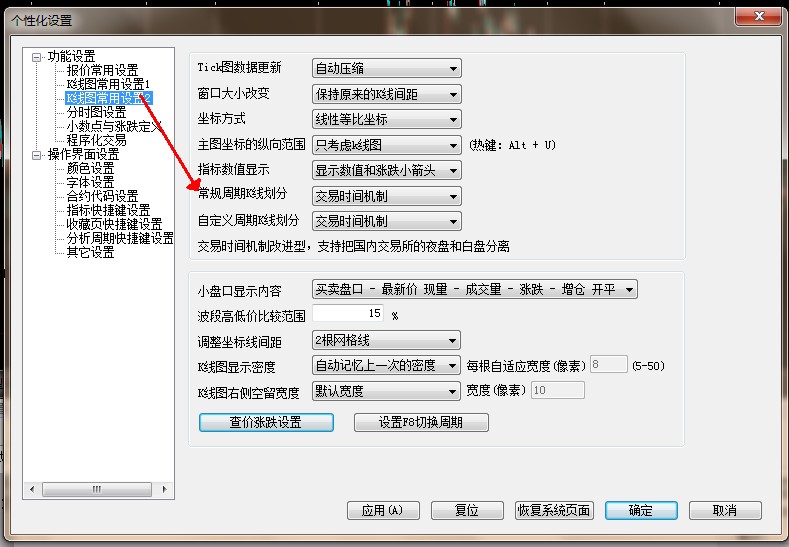Image resolution: width=789 pixels, height=547 pixels.
Task: Open the K线图显示密度 dropdown
Action: click(x=386, y=365)
